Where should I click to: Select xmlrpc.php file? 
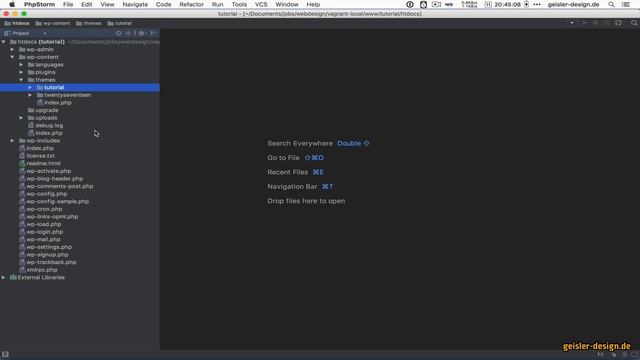pyautogui.click(x=42, y=270)
